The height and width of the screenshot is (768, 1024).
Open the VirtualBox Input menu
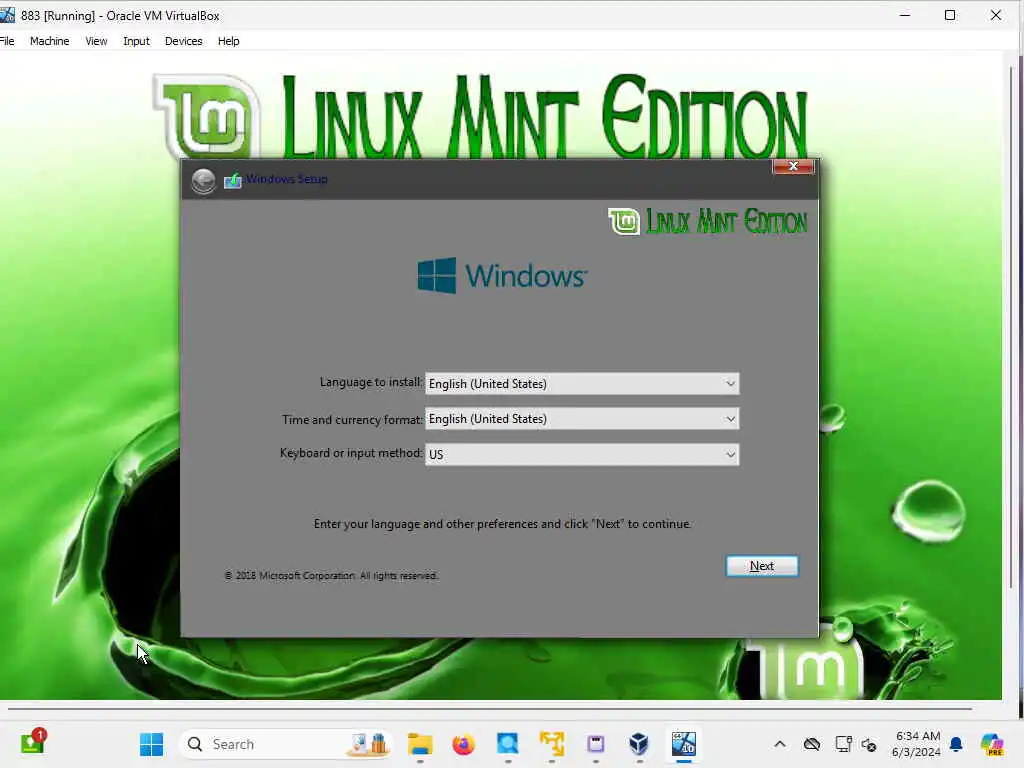pyautogui.click(x=136, y=40)
